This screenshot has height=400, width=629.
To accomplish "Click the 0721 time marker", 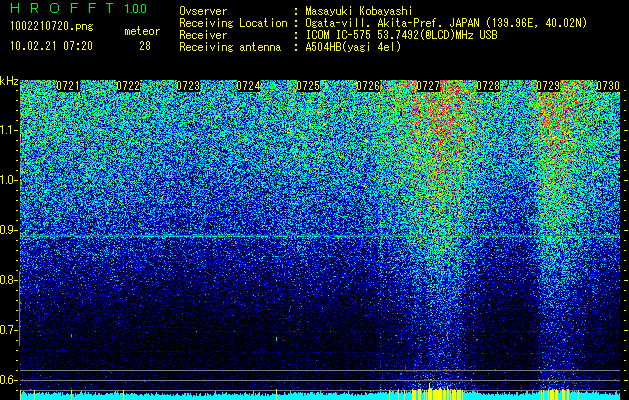I will coord(68,86).
